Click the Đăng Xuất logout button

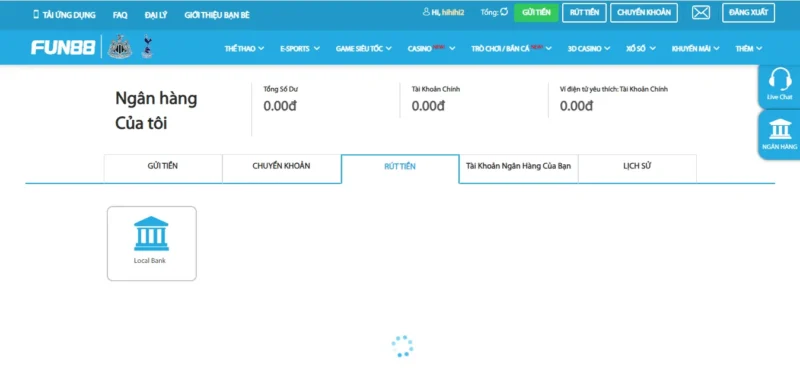click(748, 13)
